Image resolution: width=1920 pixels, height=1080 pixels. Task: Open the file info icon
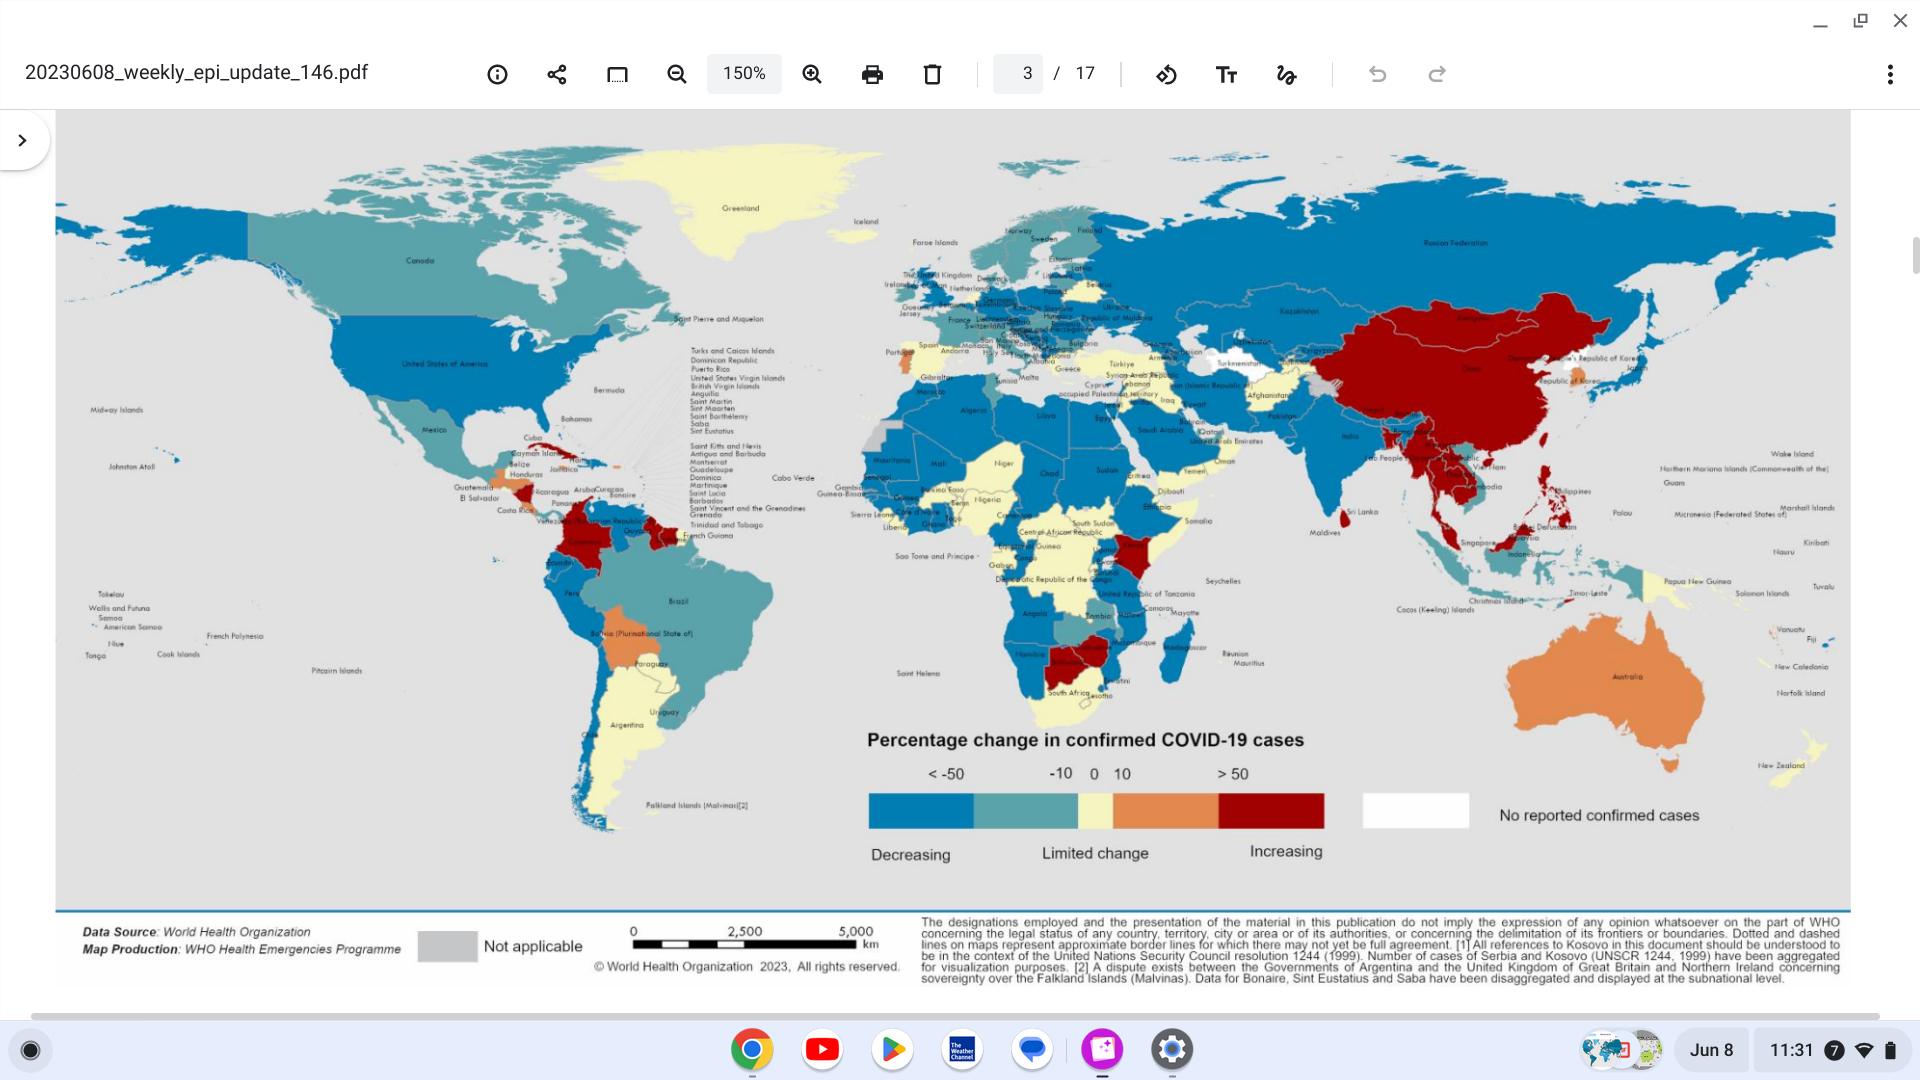click(x=497, y=74)
